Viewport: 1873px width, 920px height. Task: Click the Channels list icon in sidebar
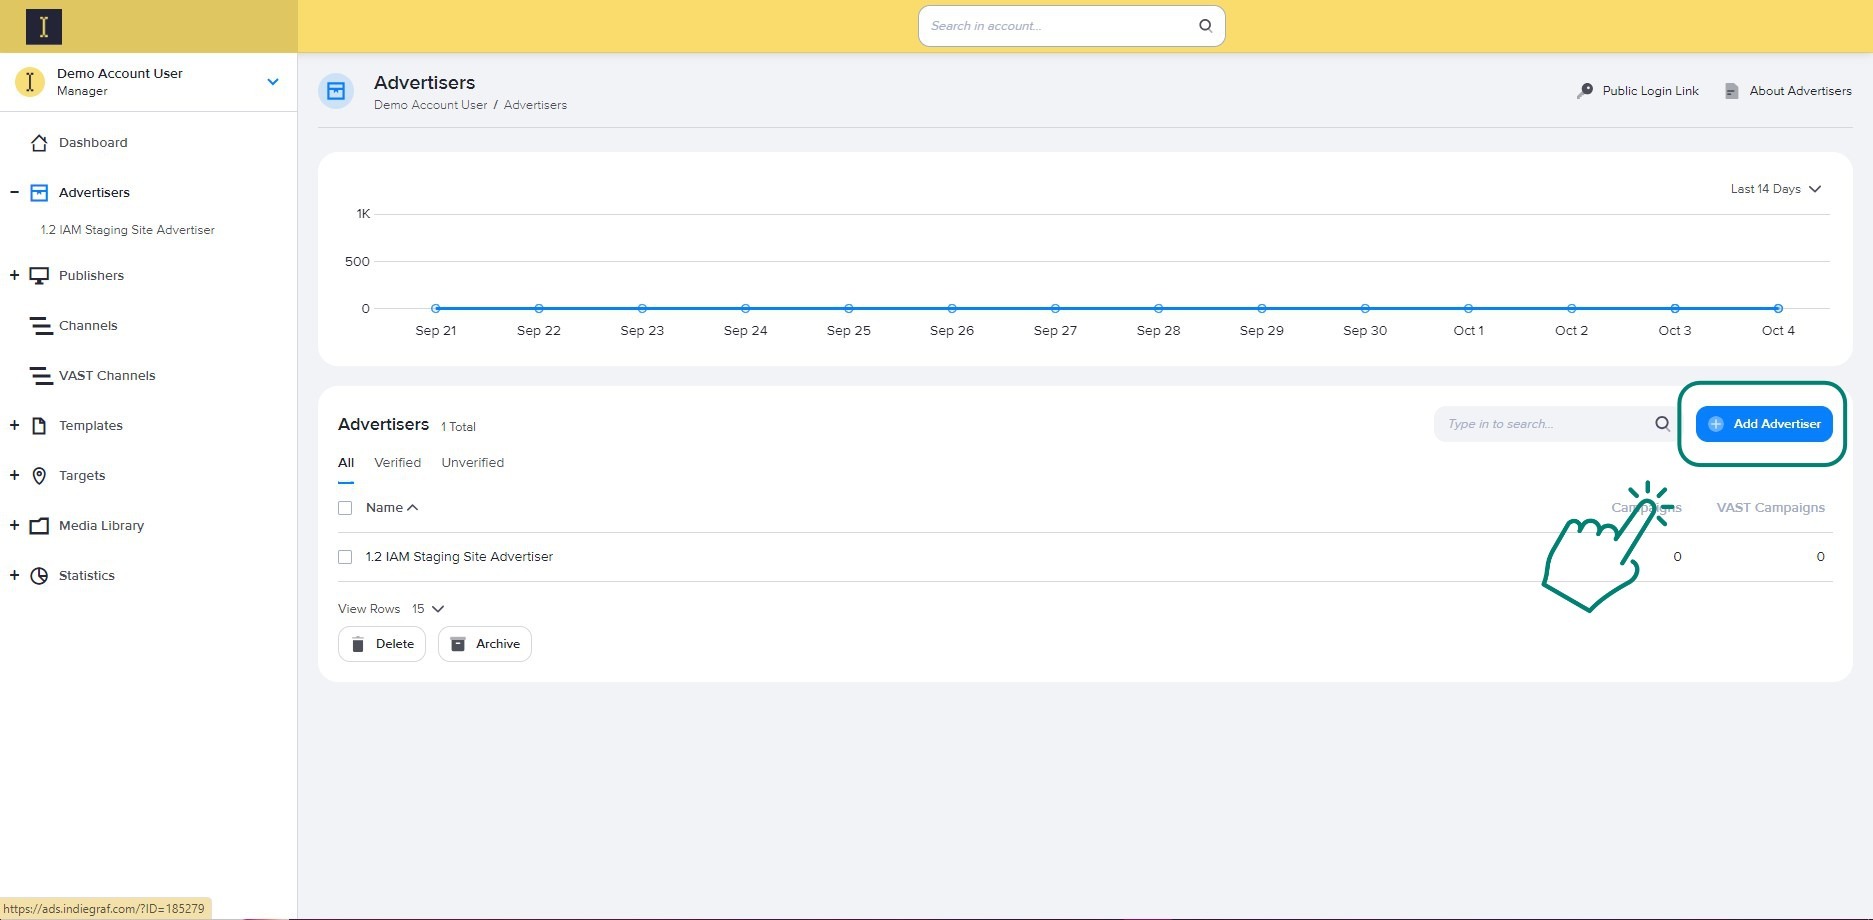pyautogui.click(x=40, y=326)
